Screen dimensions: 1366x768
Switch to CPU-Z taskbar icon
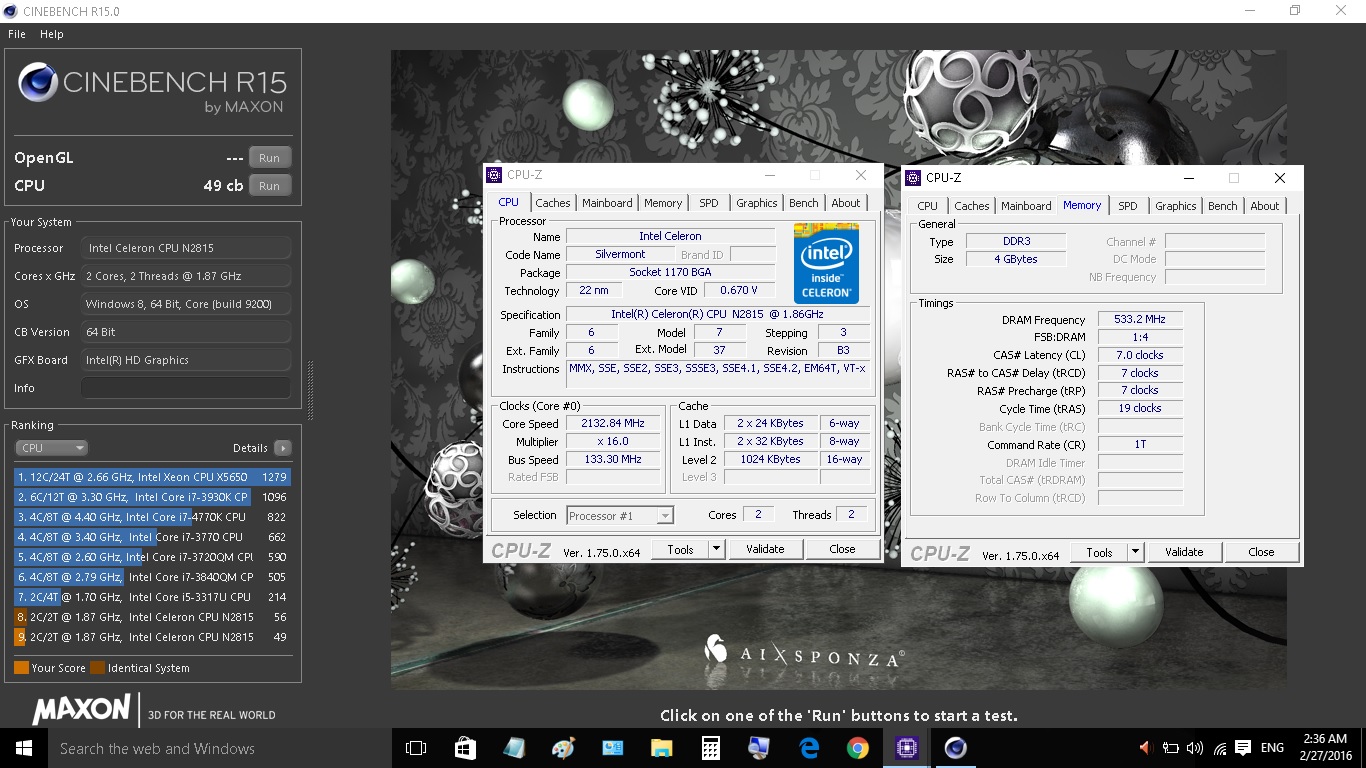click(x=906, y=748)
